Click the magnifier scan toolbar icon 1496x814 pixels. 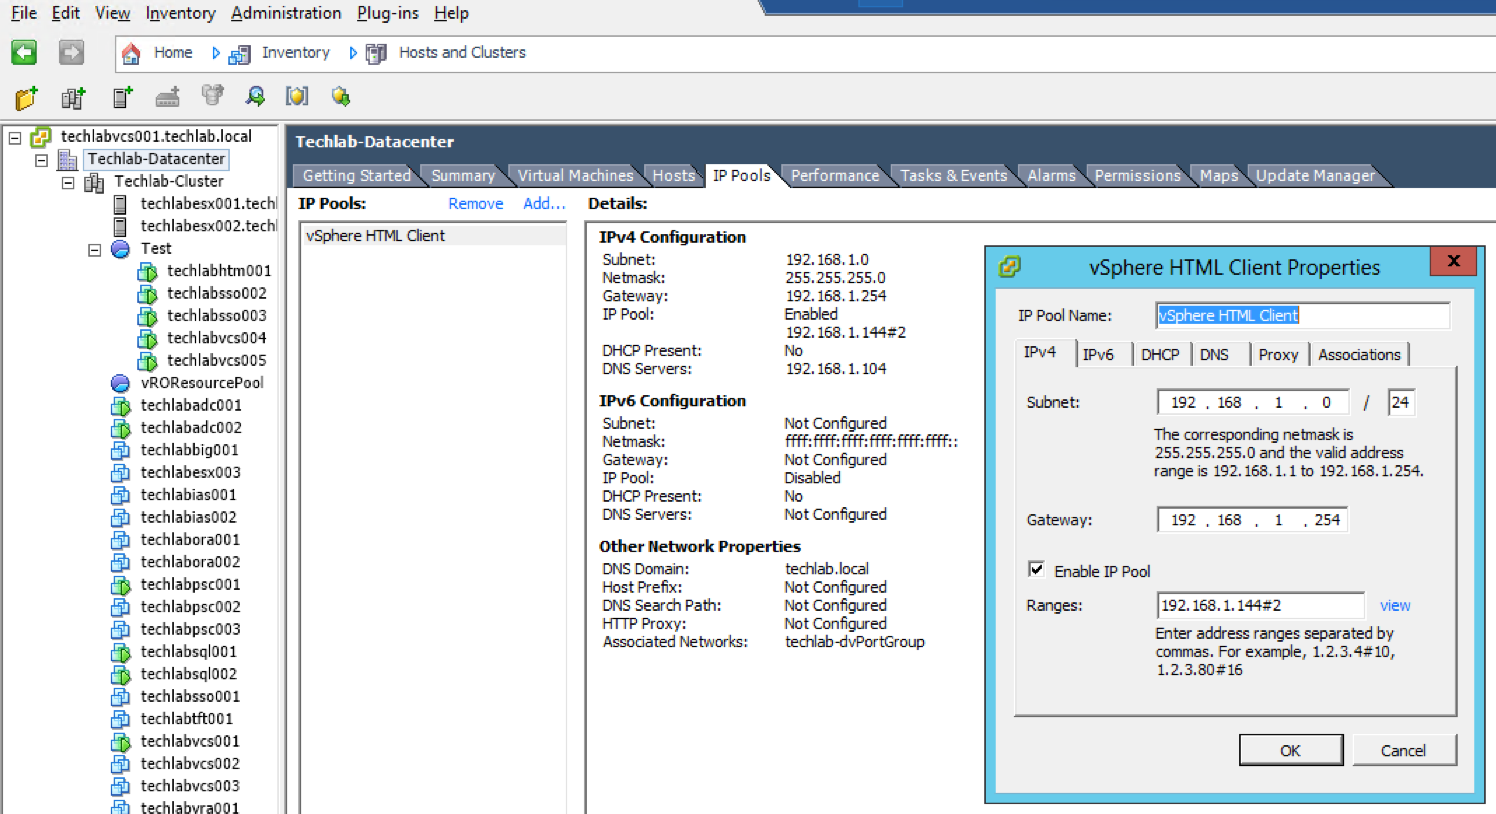256,96
